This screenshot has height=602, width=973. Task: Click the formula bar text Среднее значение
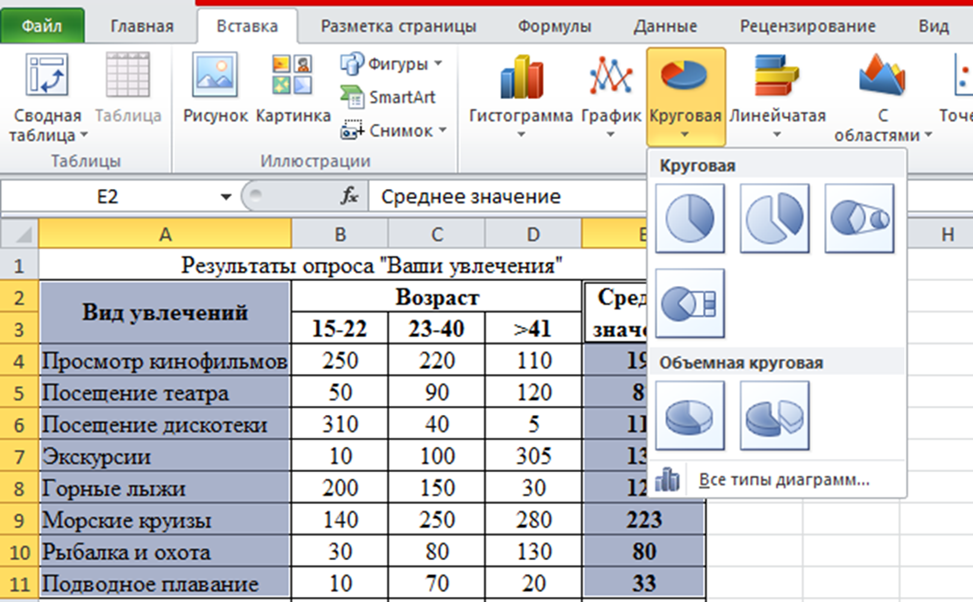(x=470, y=197)
